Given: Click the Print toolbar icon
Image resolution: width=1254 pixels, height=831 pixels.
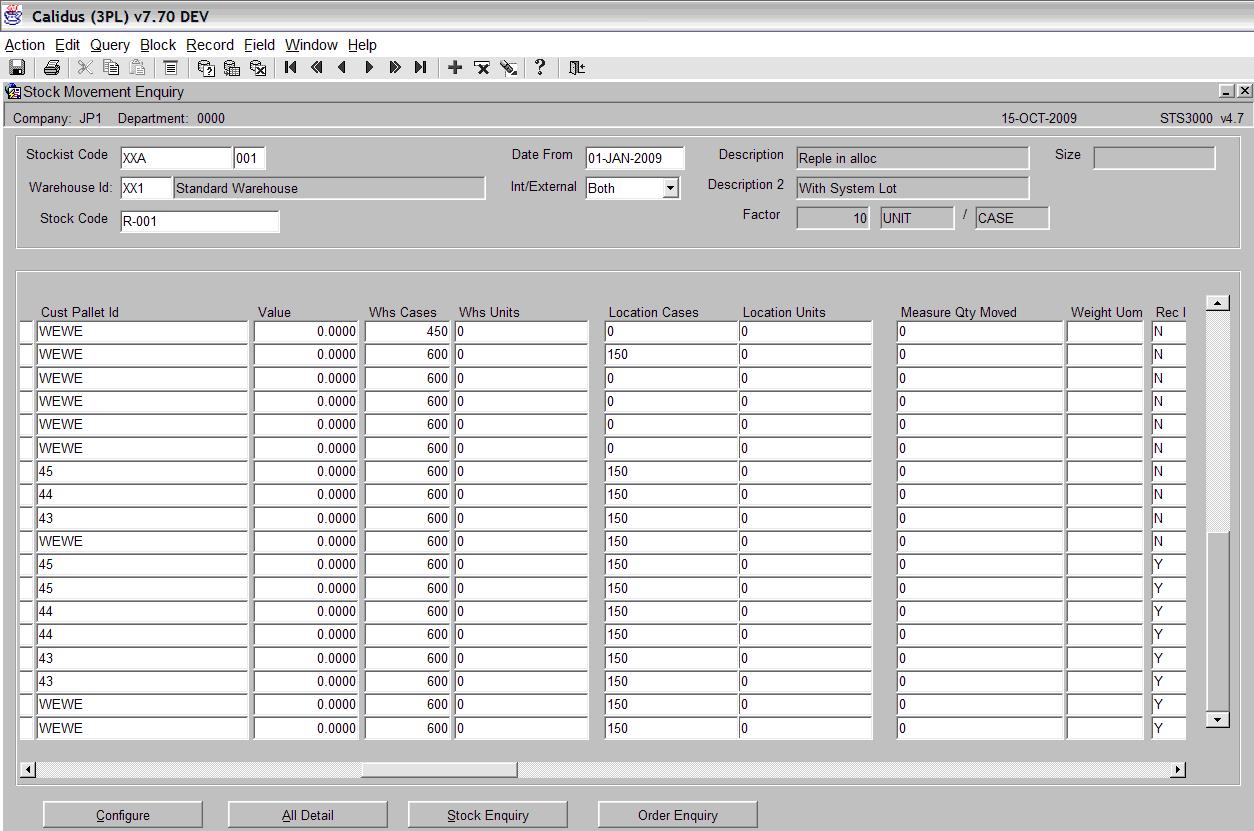Looking at the screenshot, I should click(51, 68).
